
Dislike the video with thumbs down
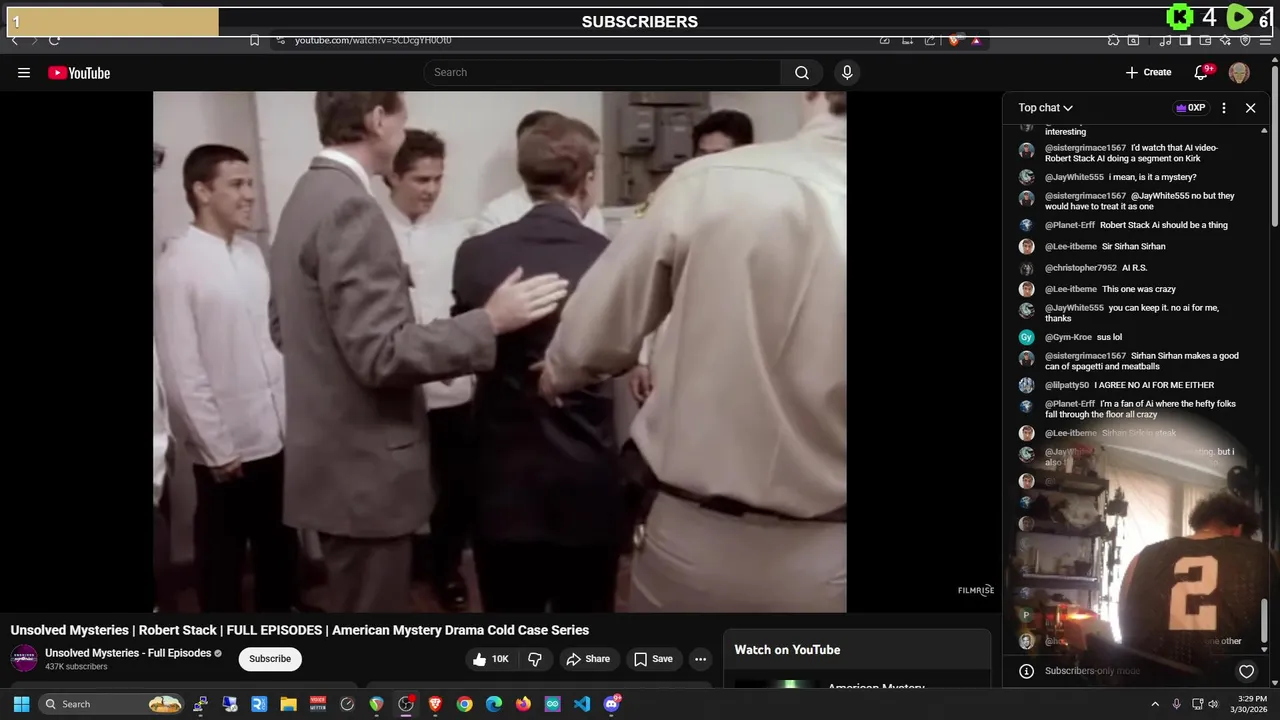(x=535, y=659)
